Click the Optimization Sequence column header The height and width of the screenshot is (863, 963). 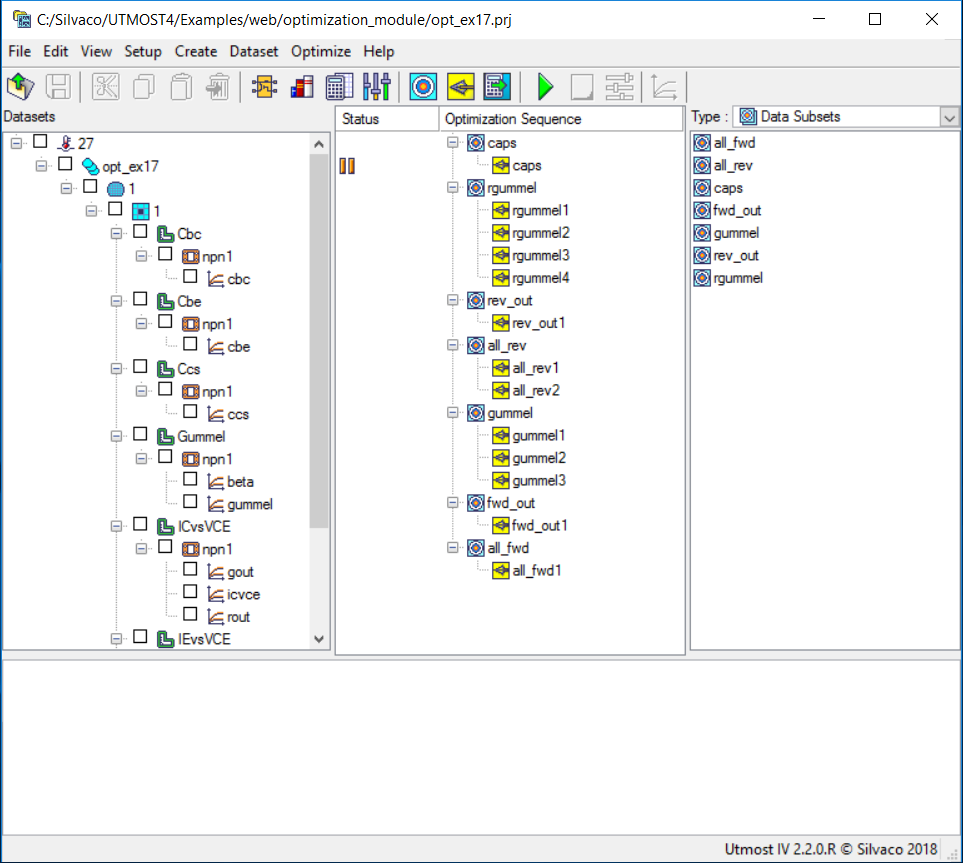click(x=561, y=119)
